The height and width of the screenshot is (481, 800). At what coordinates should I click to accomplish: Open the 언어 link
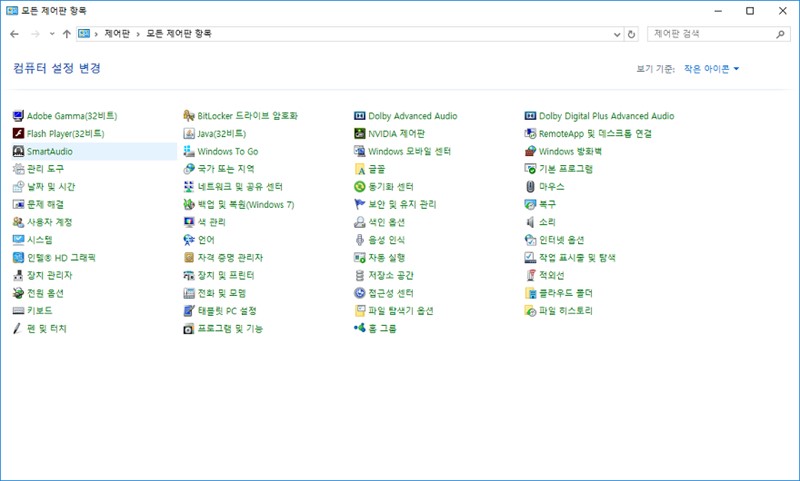[206, 240]
